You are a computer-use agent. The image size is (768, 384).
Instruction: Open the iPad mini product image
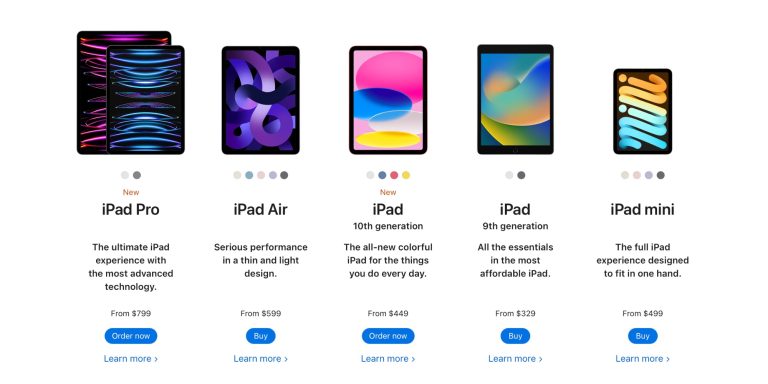point(643,112)
